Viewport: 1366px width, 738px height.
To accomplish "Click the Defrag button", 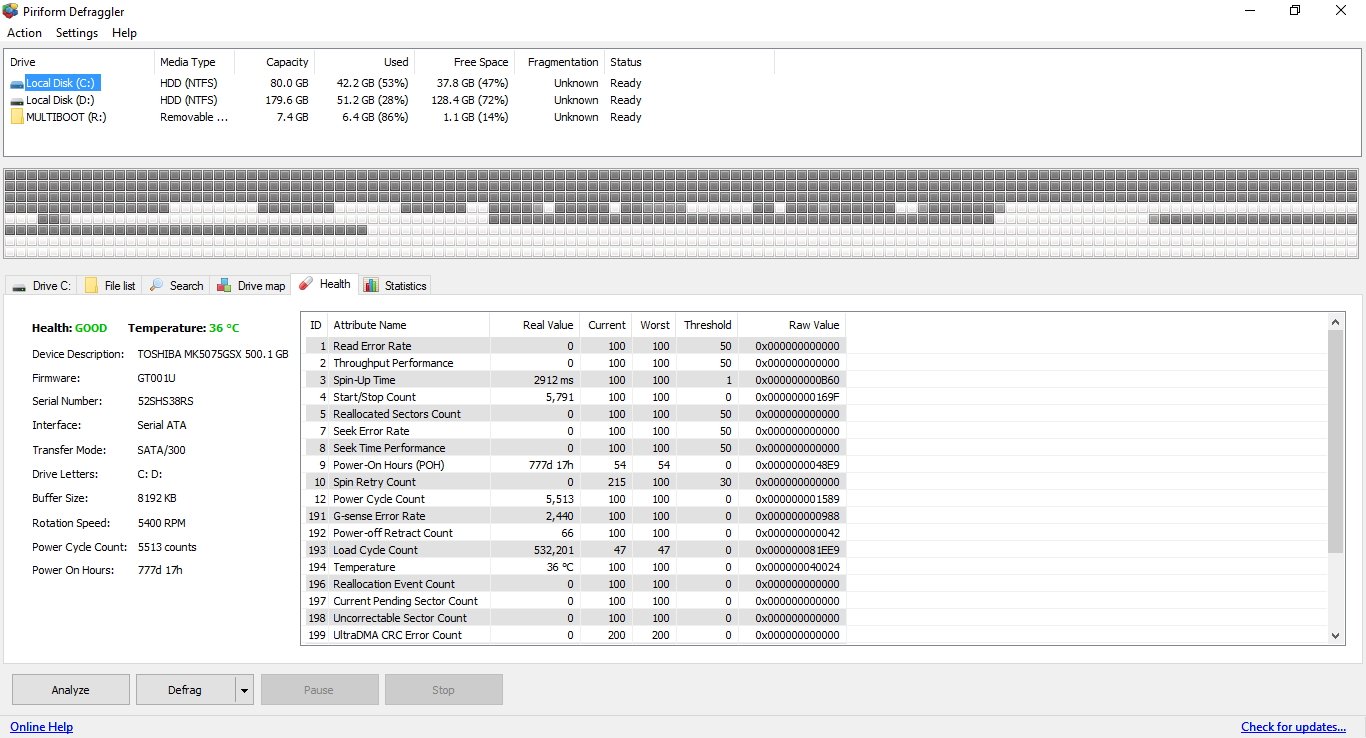I will (x=185, y=690).
